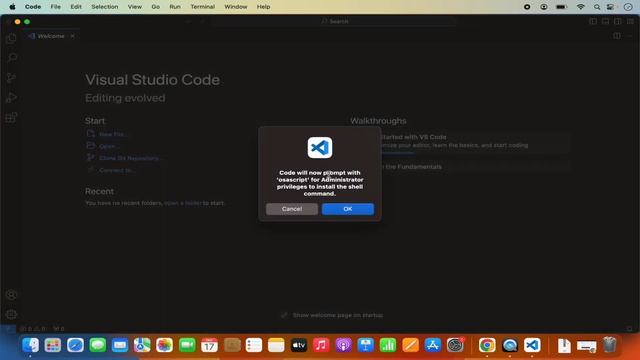Launch Safari from the Dock
Viewport: 640px width, 360px height.
[75, 345]
